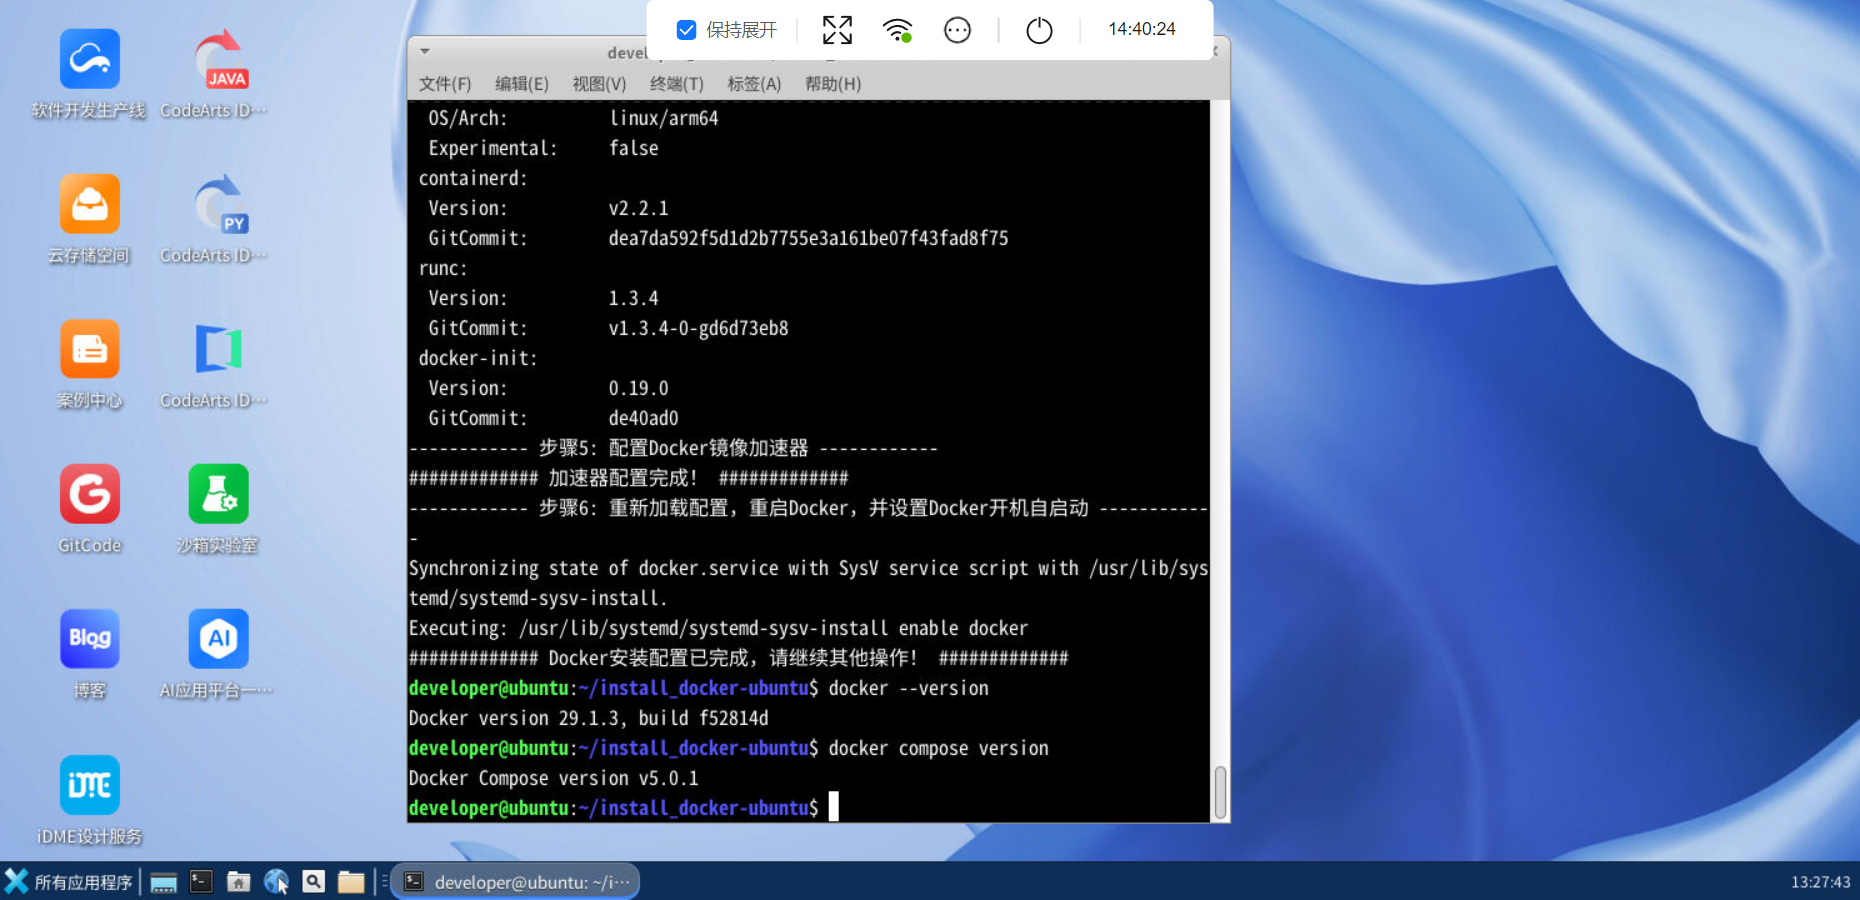Click the show desktop taskbar icon

(163, 882)
